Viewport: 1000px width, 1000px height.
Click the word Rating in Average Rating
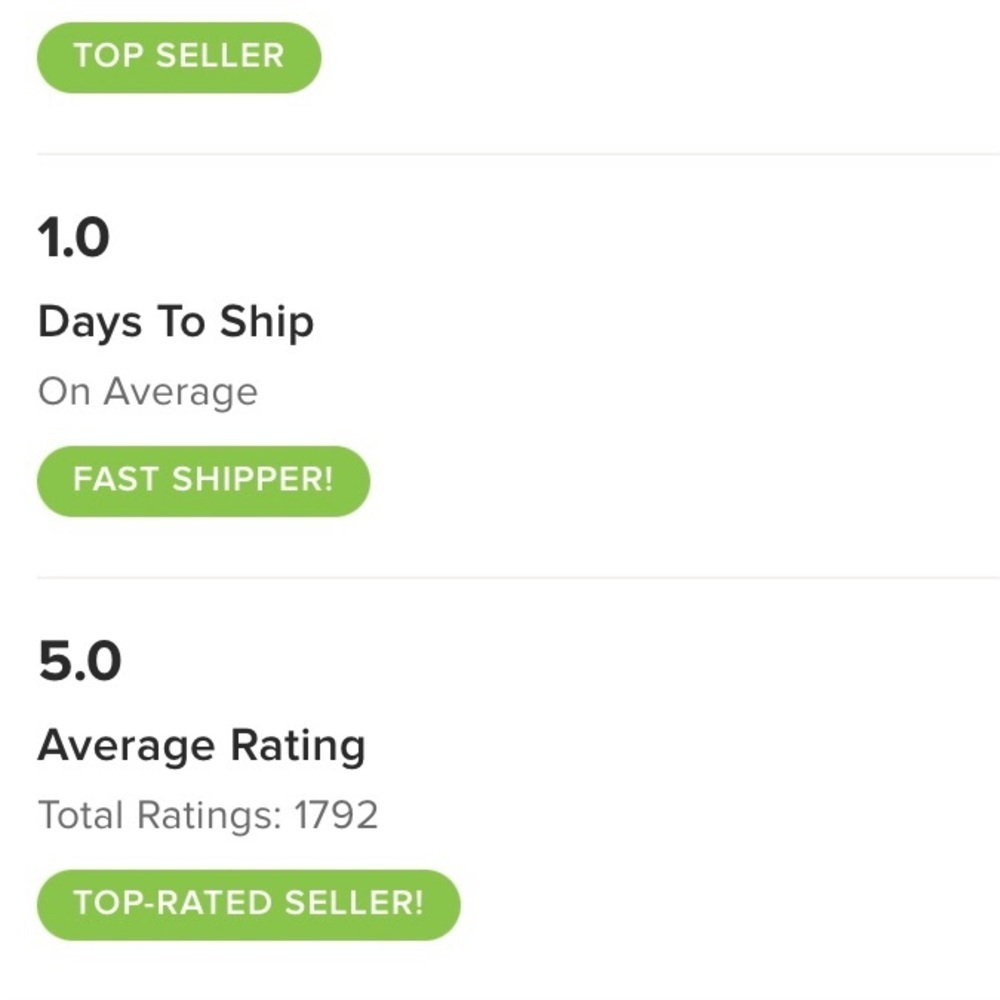pos(298,747)
